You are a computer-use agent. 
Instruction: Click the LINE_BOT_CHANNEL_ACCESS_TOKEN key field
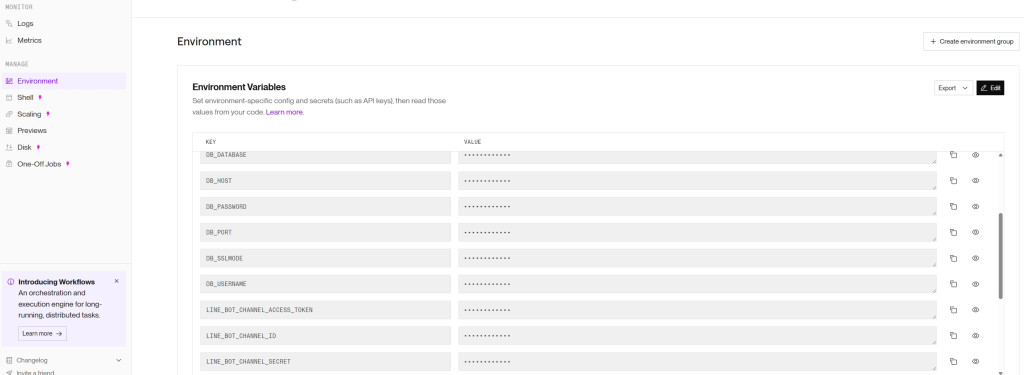325,310
